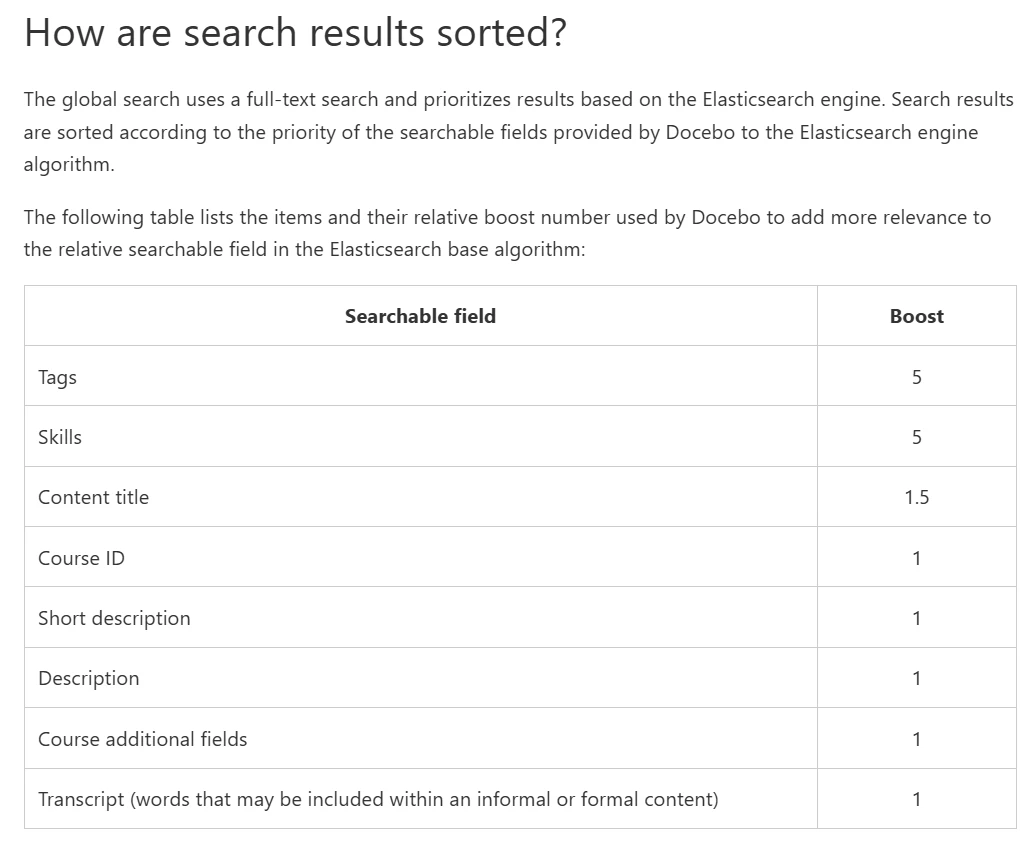Click the paragraph starting "The global search uses"
The height and width of the screenshot is (841, 1030).
pos(518,132)
